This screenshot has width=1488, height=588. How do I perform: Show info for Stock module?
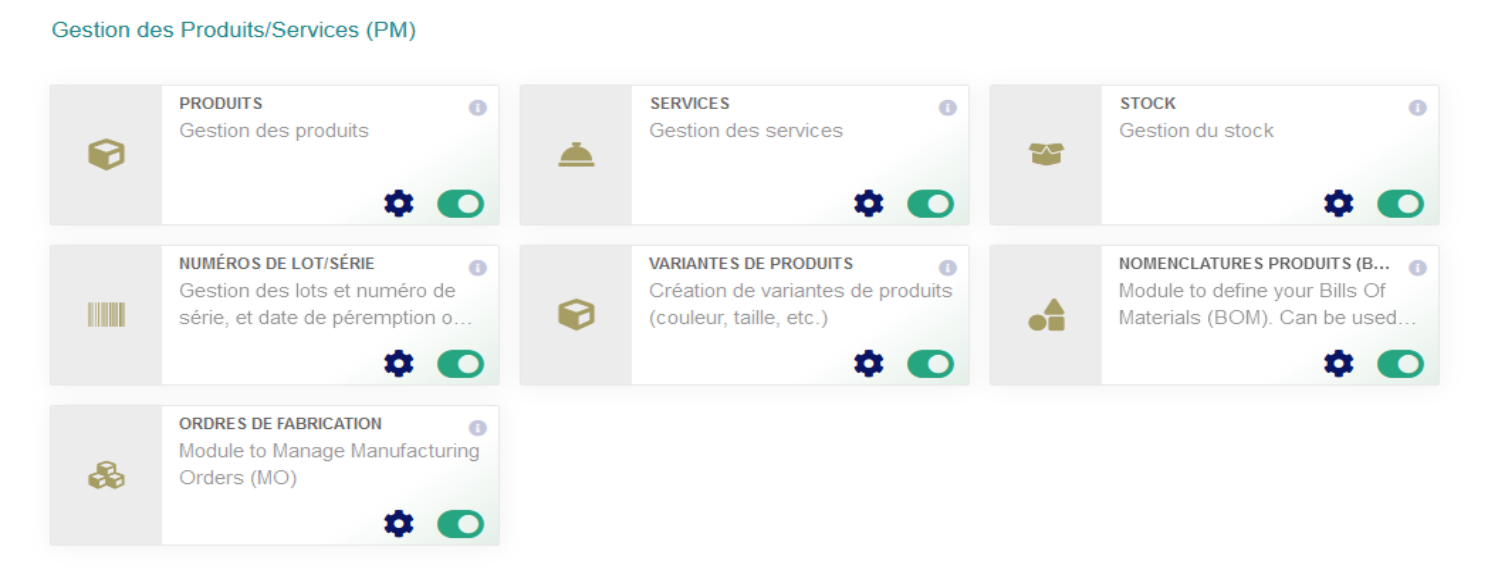pyautogui.click(x=1418, y=108)
